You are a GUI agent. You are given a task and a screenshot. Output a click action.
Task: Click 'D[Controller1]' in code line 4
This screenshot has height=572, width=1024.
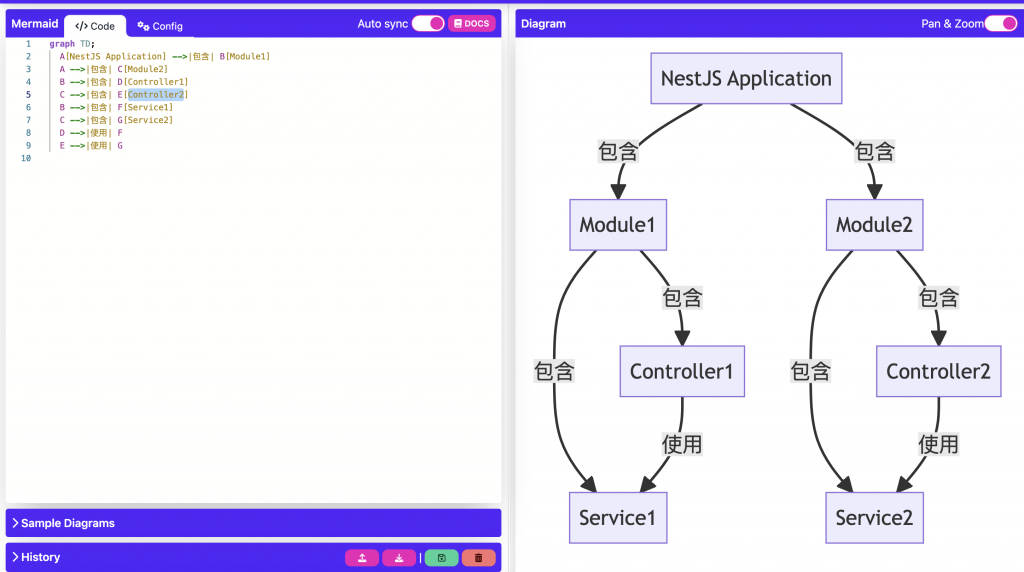coord(153,82)
